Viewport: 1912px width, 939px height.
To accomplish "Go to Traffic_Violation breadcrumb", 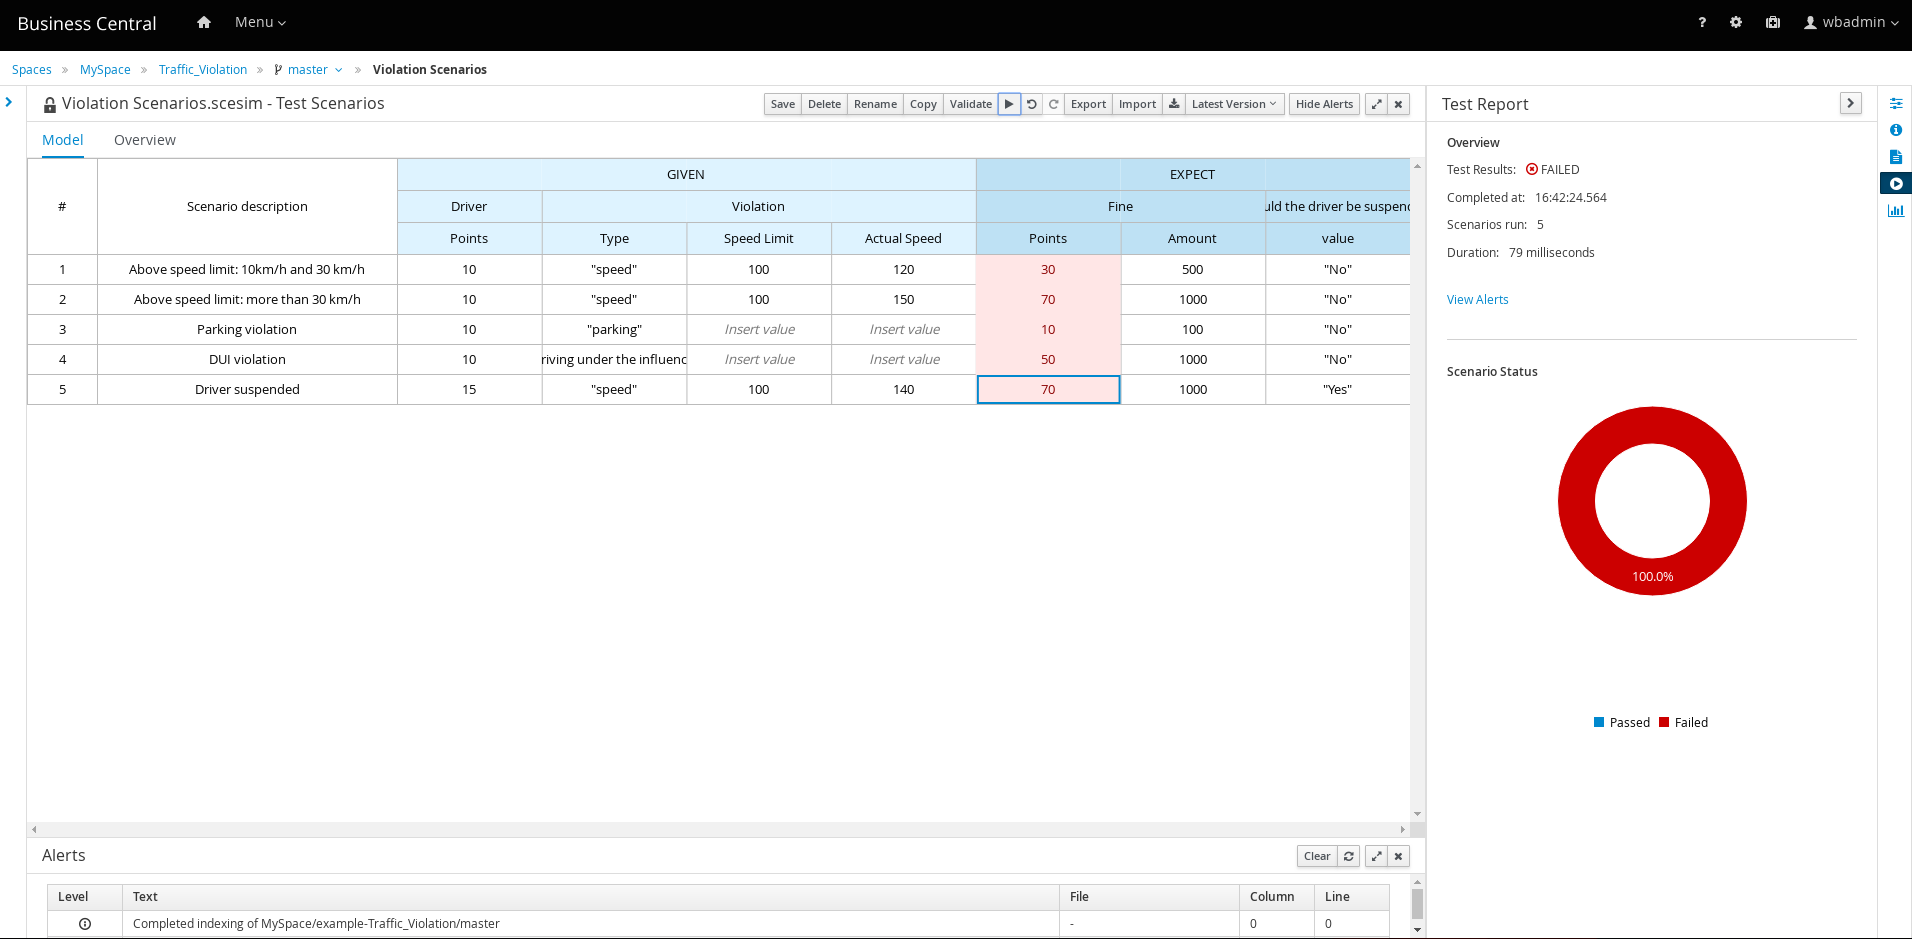I will click(203, 70).
